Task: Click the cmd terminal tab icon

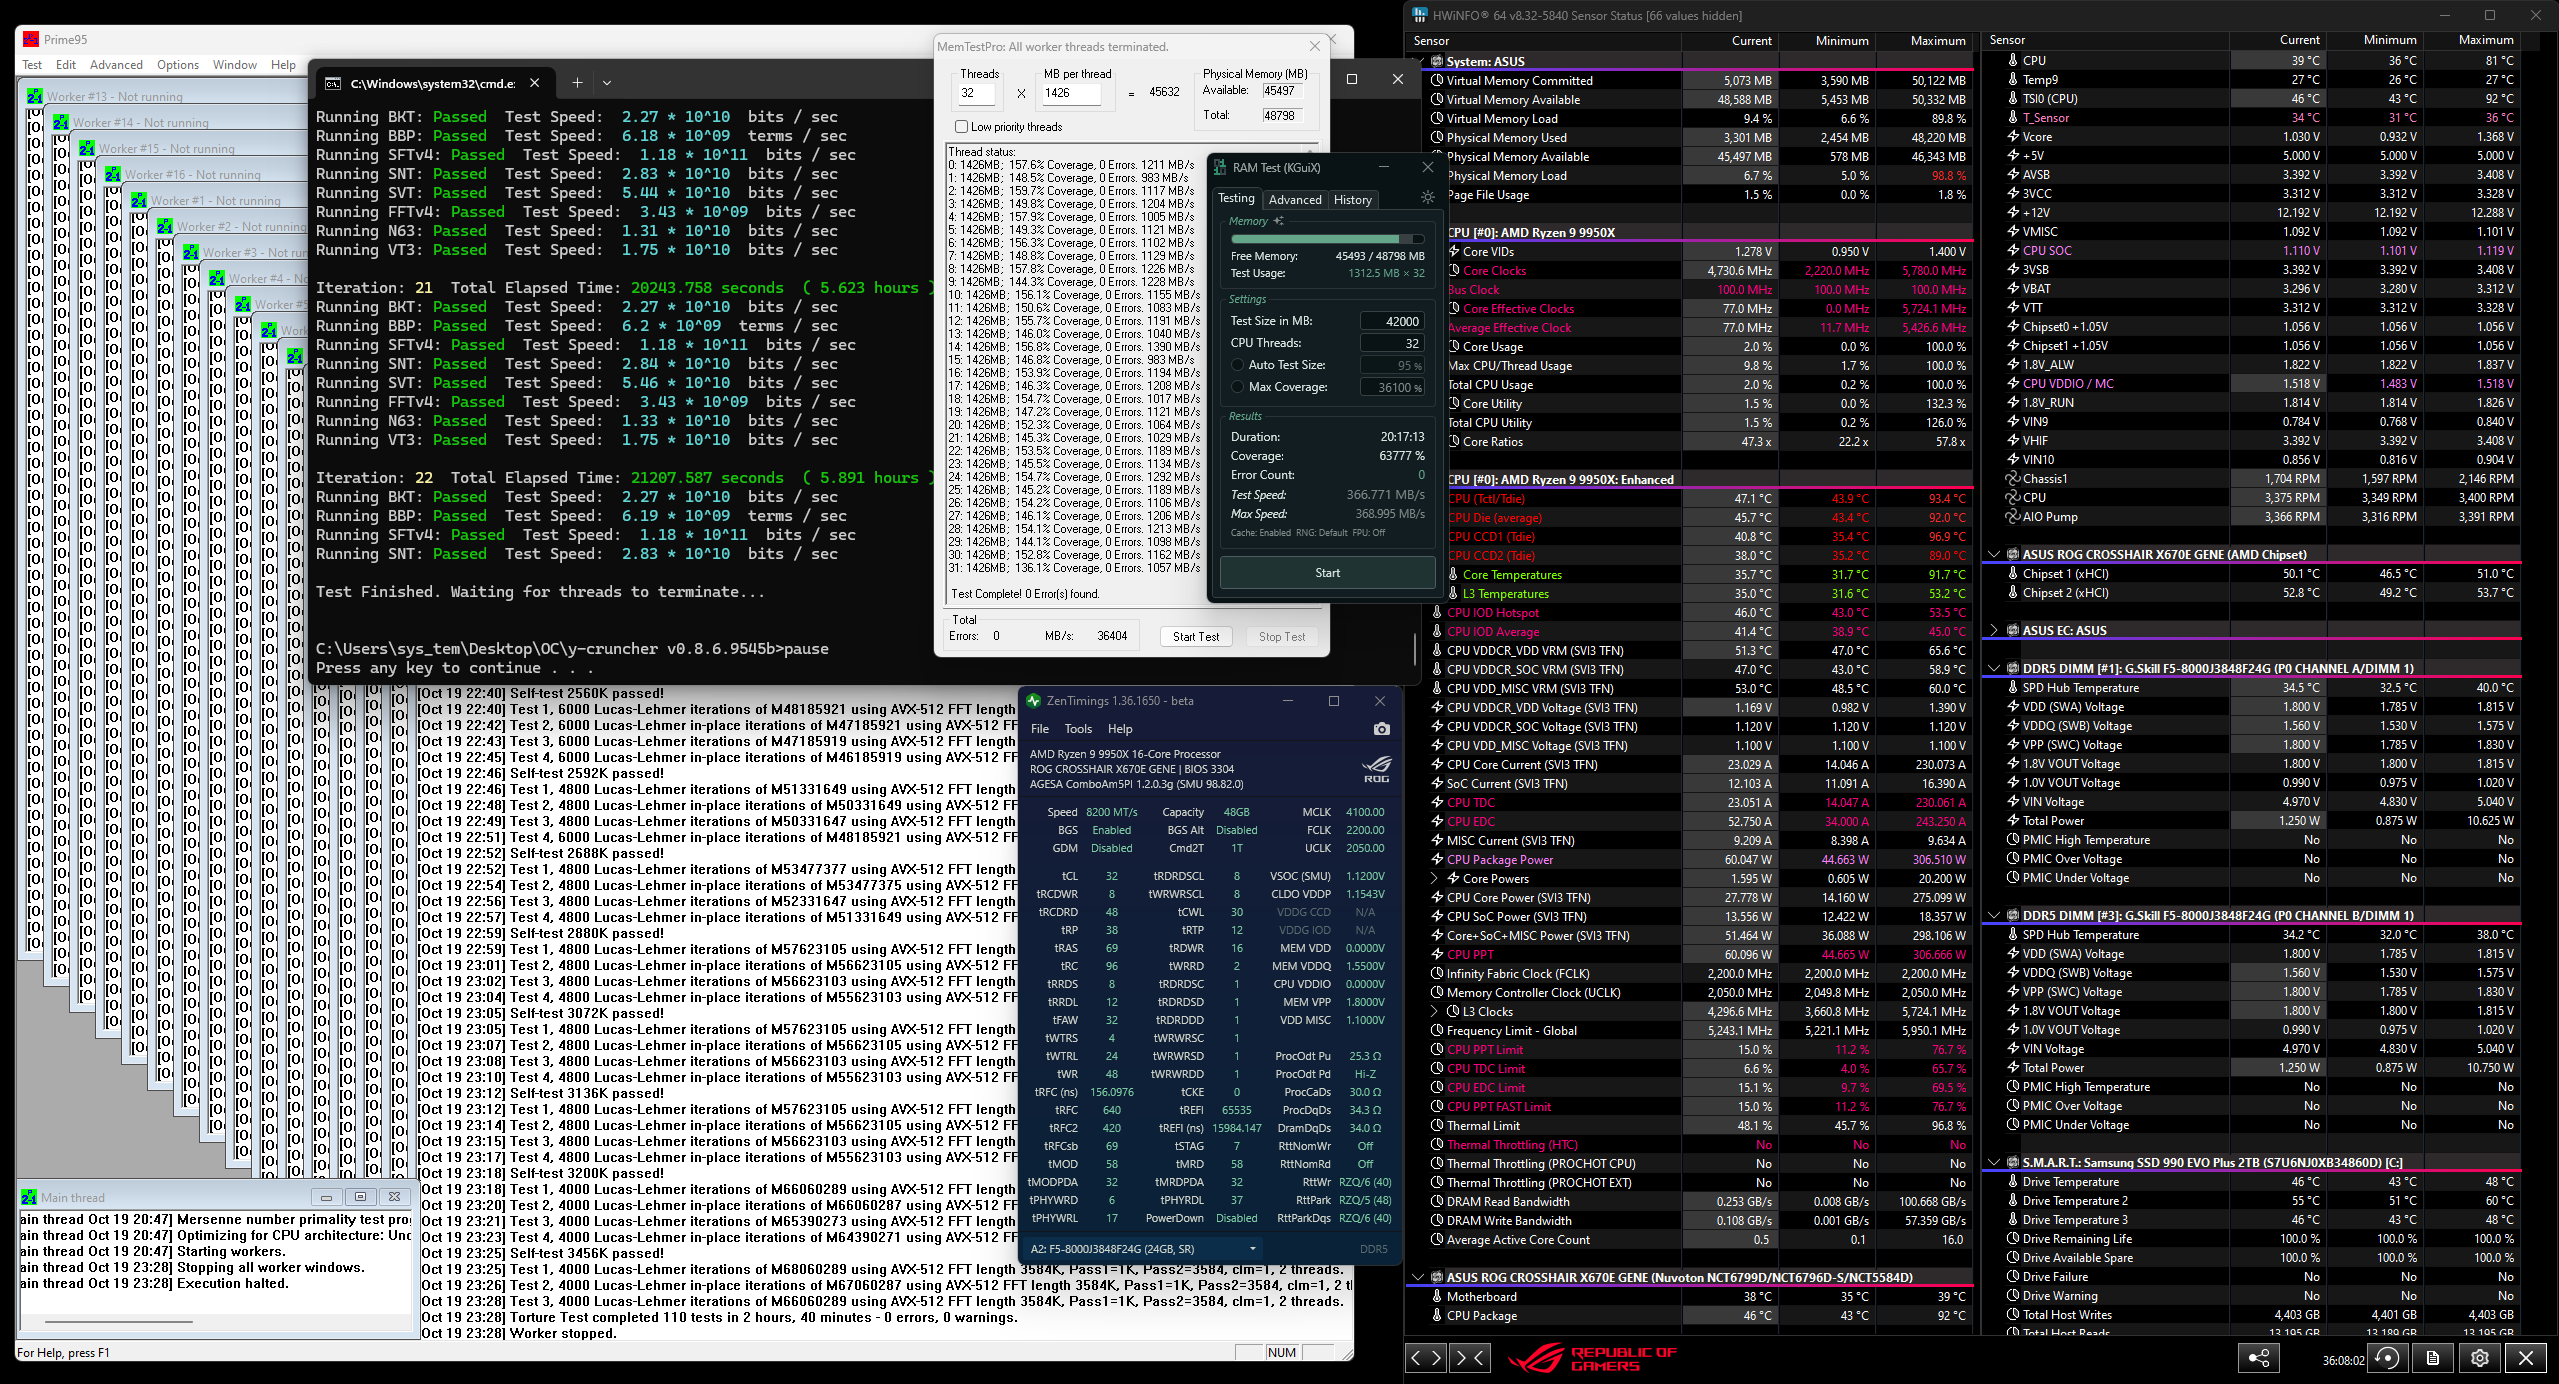Action: (x=334, y=84)
